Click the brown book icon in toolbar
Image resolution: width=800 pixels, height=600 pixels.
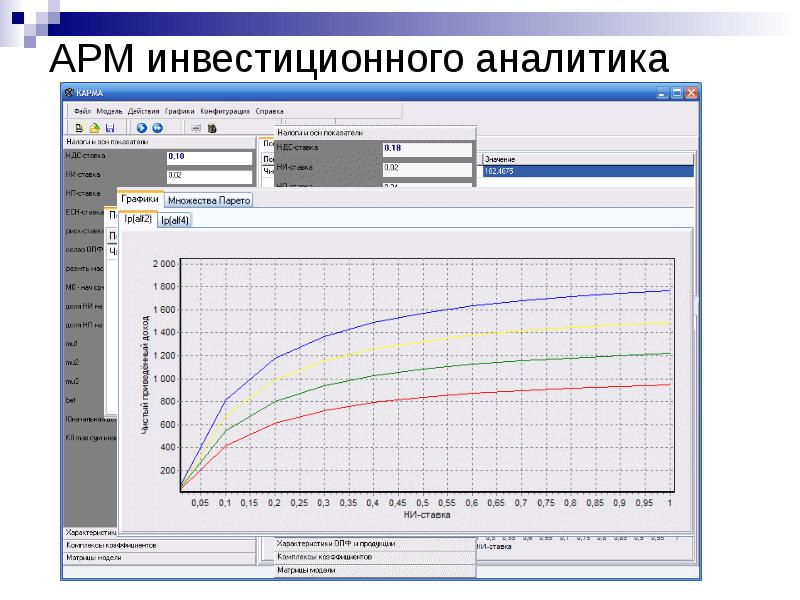[x=212, y=128]
